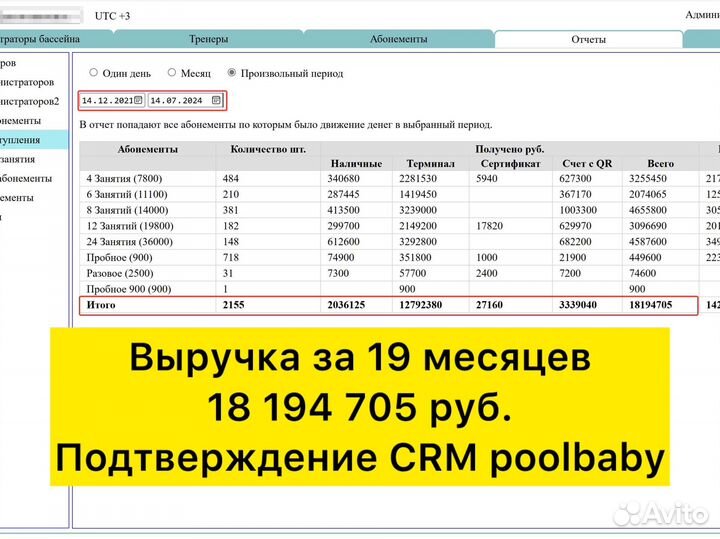This screenshot has width=720, height=539.
Task: Click terminal total 12792380
Action: click(x=421, y=305)
